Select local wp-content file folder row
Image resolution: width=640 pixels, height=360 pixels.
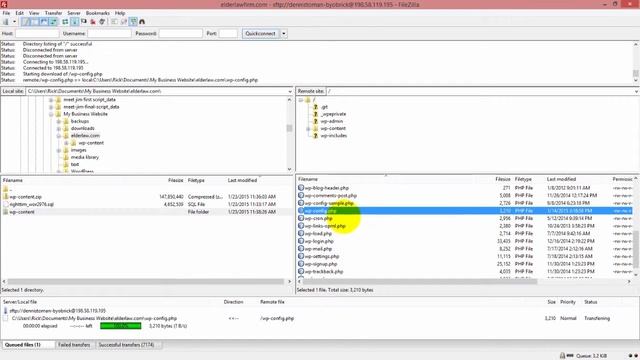(x=146, y=212)
